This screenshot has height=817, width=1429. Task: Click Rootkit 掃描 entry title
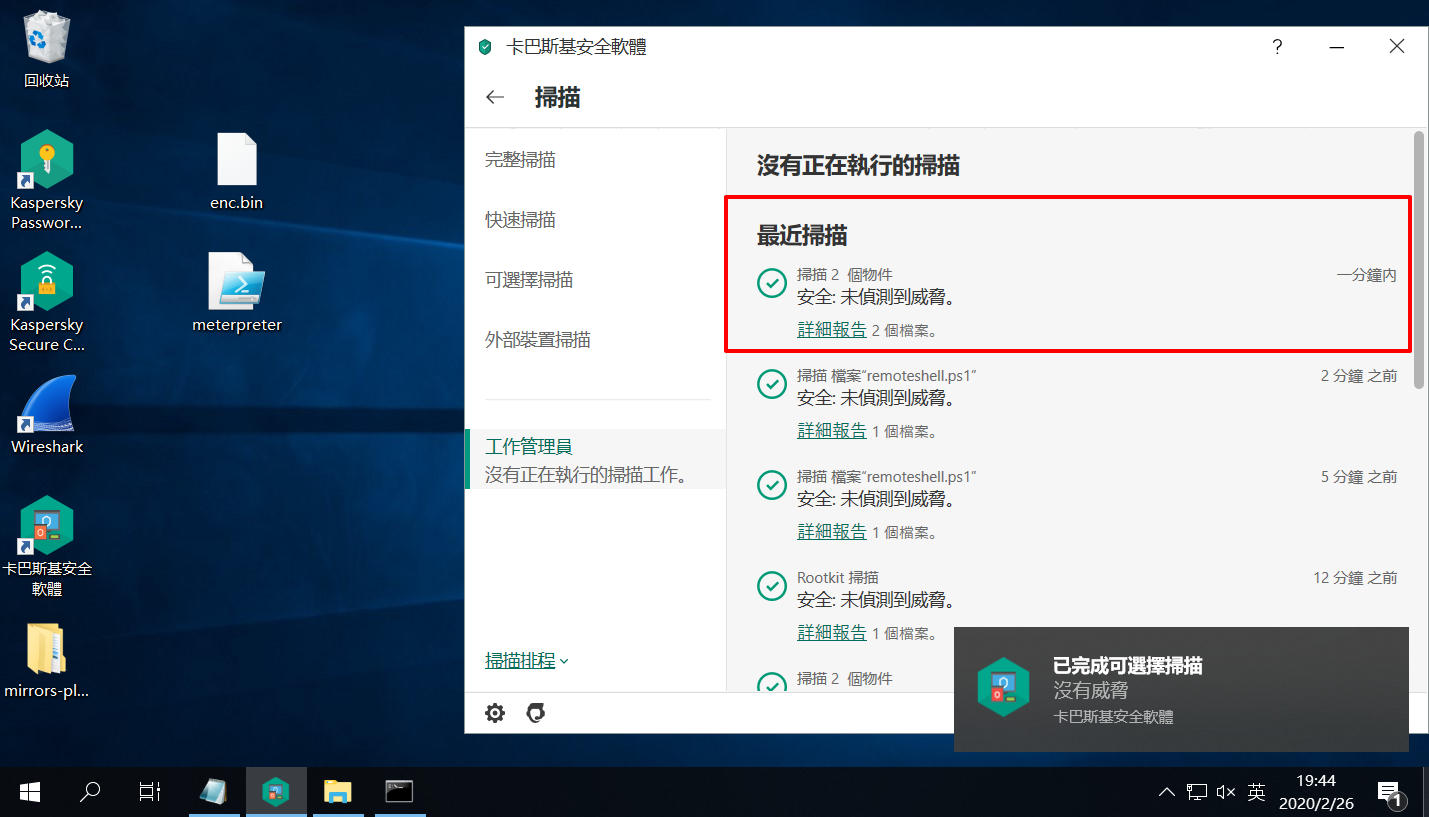[x=838, y=578]
